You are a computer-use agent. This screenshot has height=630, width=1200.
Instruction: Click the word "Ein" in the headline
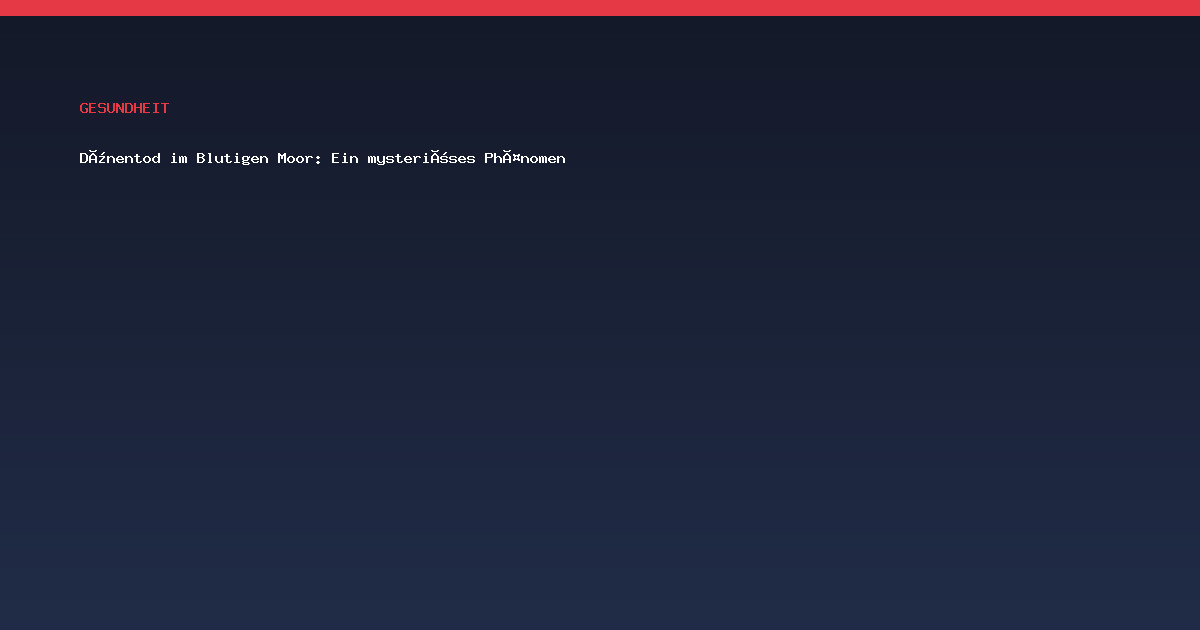345,158
